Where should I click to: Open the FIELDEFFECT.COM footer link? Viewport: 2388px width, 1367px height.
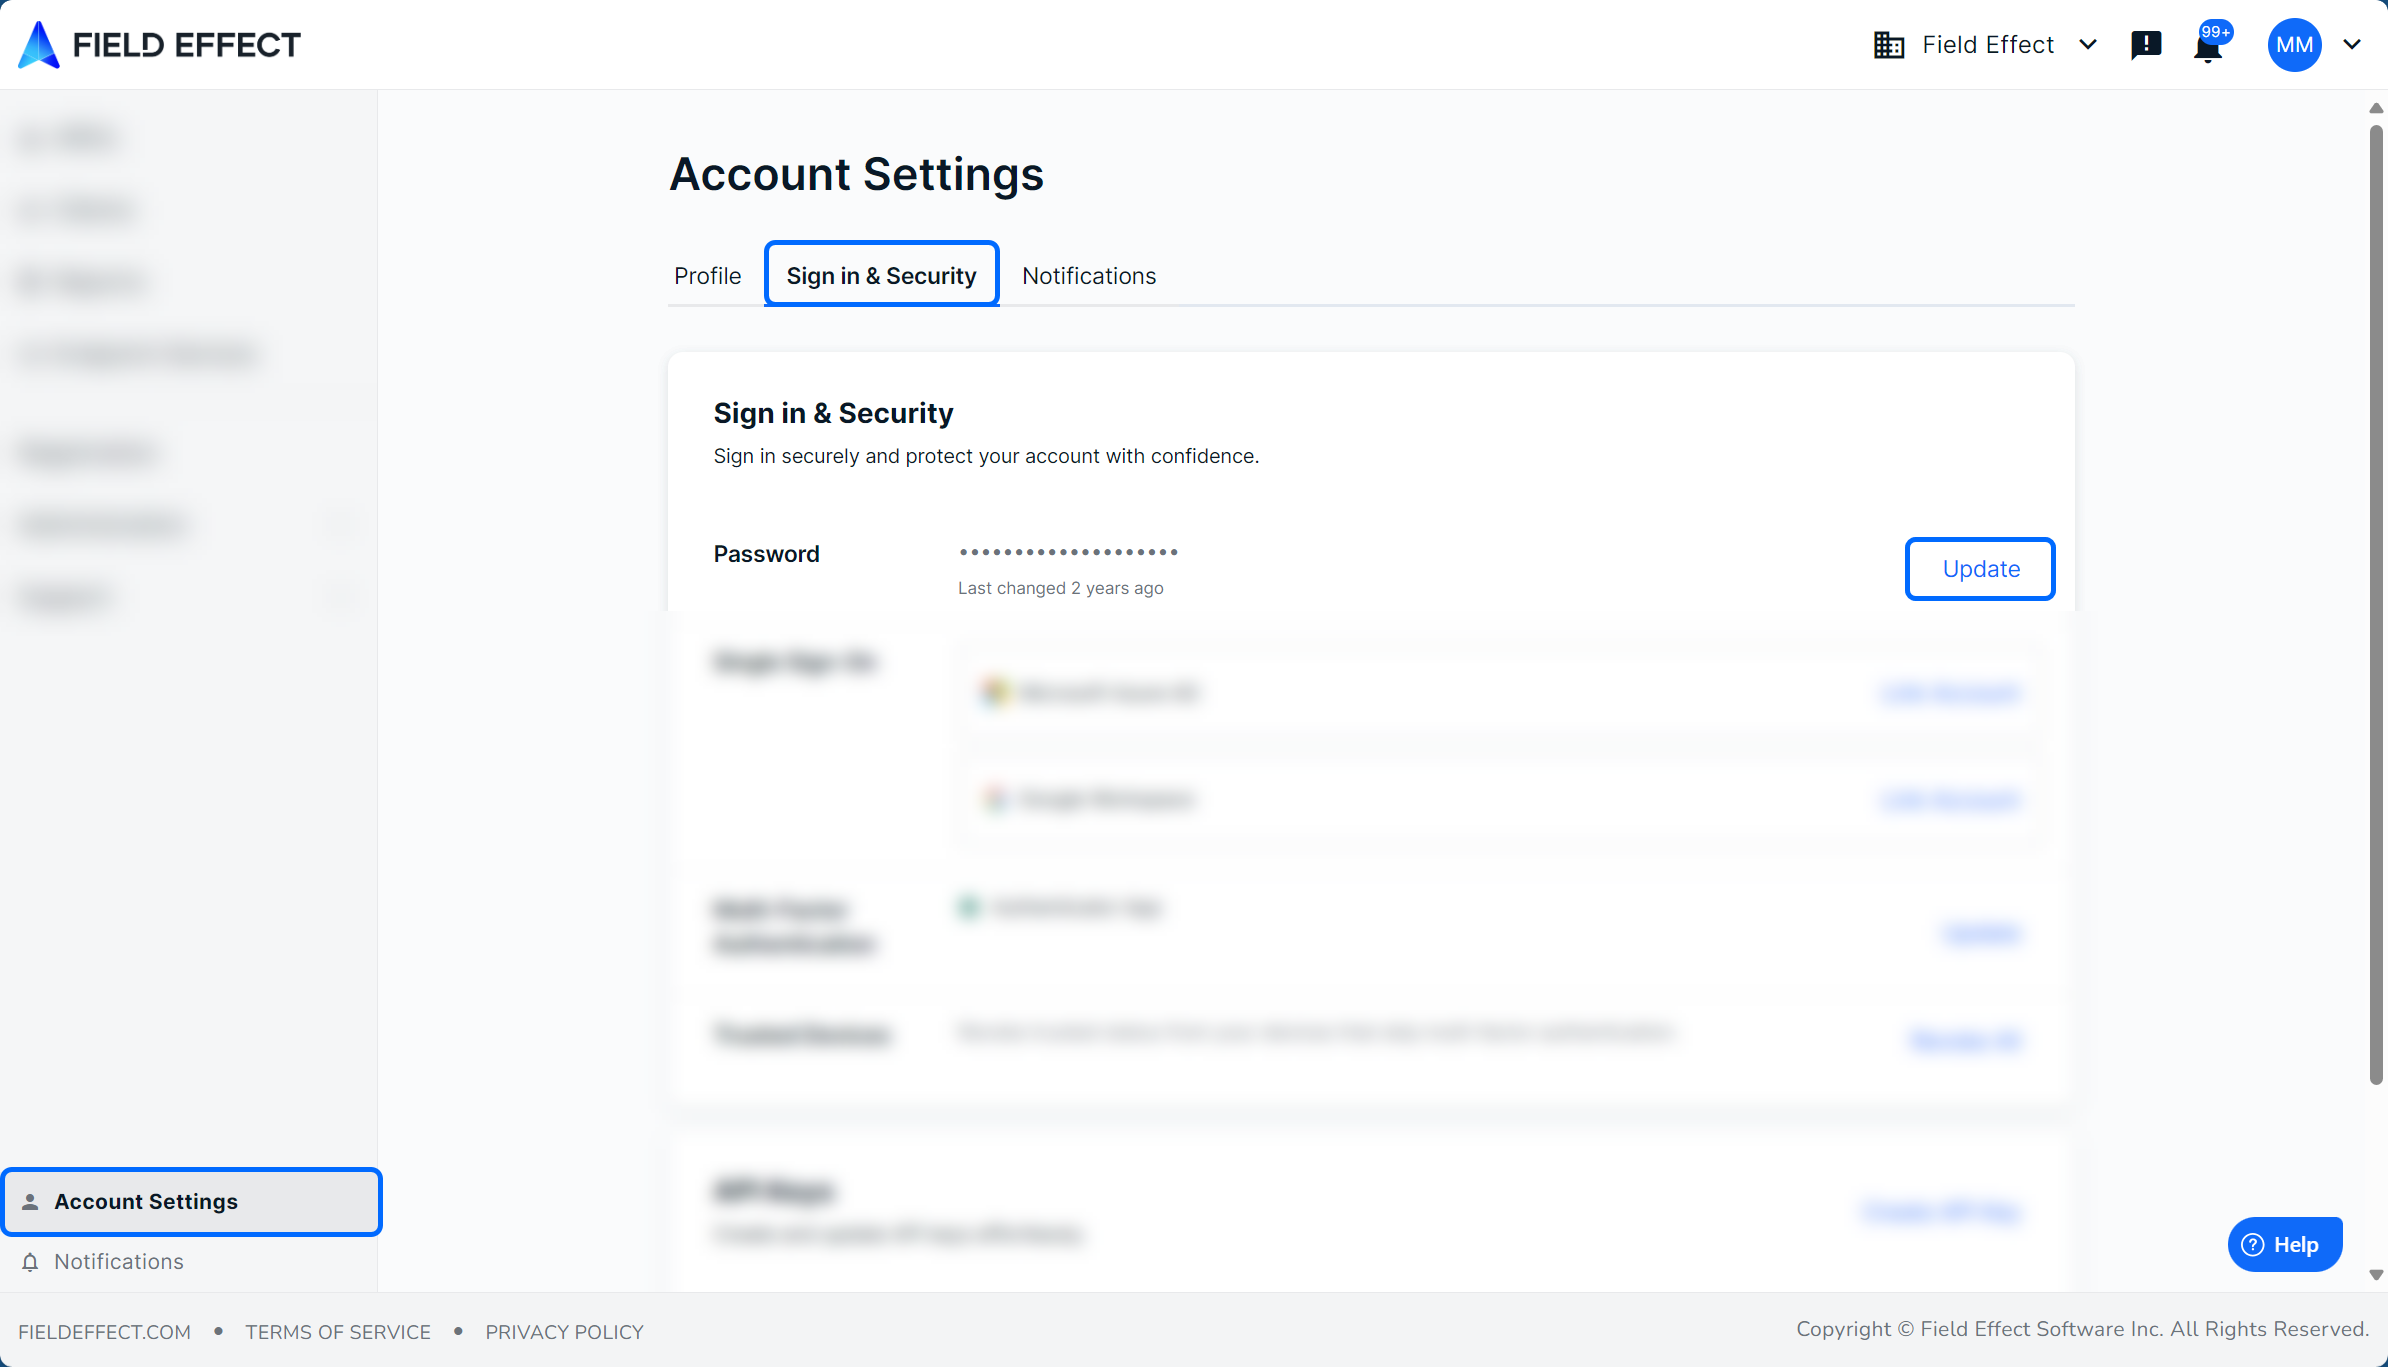pos(104,1332)
